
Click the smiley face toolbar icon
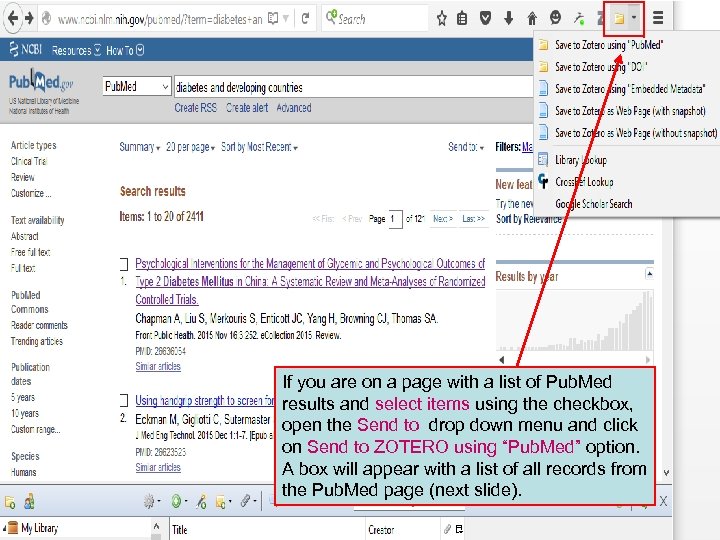[556, 18]
